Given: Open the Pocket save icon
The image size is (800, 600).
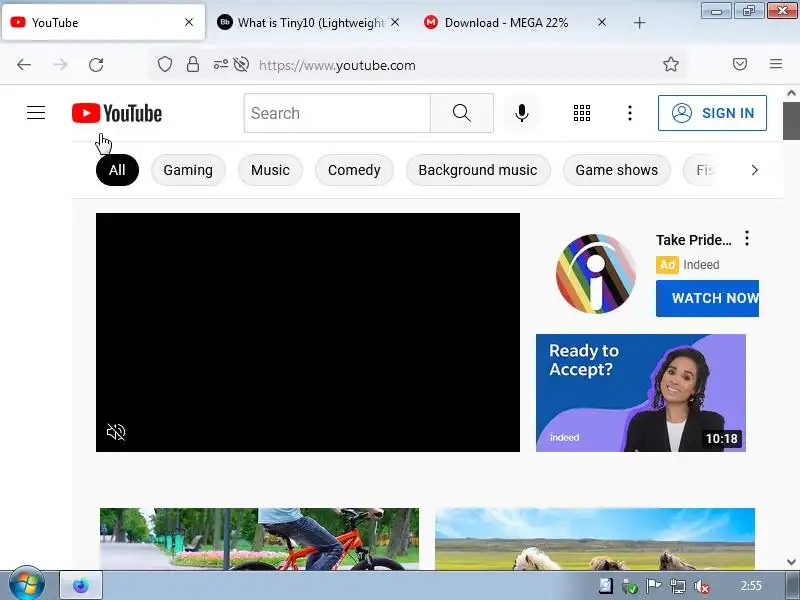Looking at the screenshot, I should [740, 64].
